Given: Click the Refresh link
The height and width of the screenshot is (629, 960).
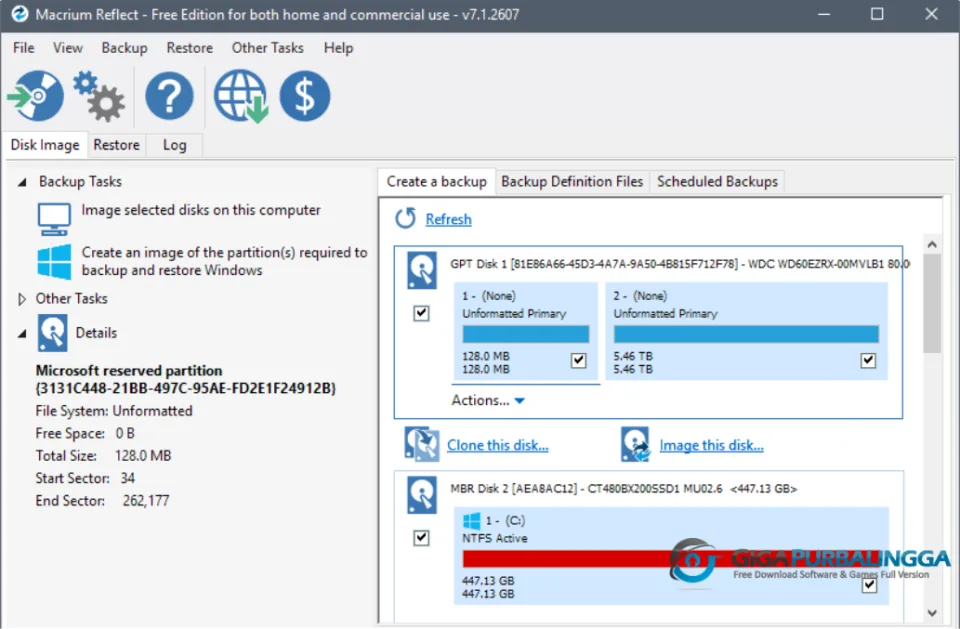Looking at the screenshot, I should click(448, 219).
